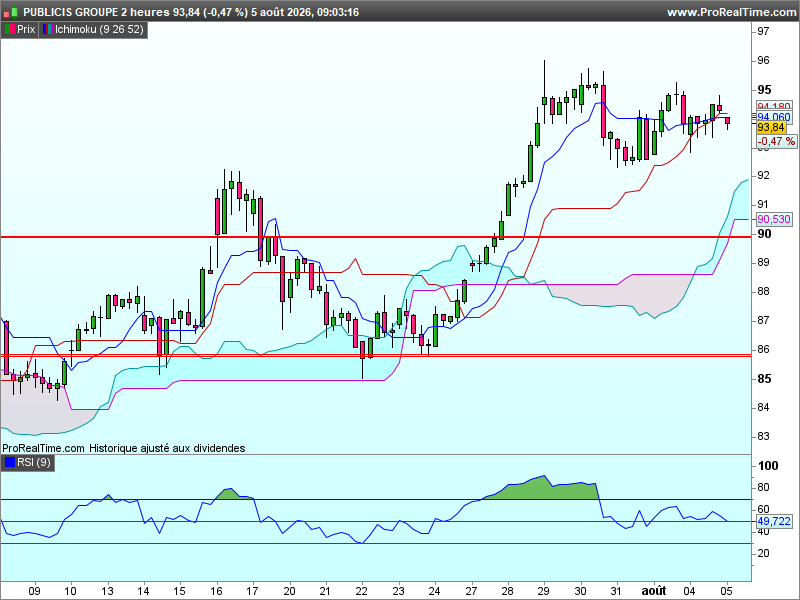
Task: Click price axis label 84
Action: coord(763,407)
